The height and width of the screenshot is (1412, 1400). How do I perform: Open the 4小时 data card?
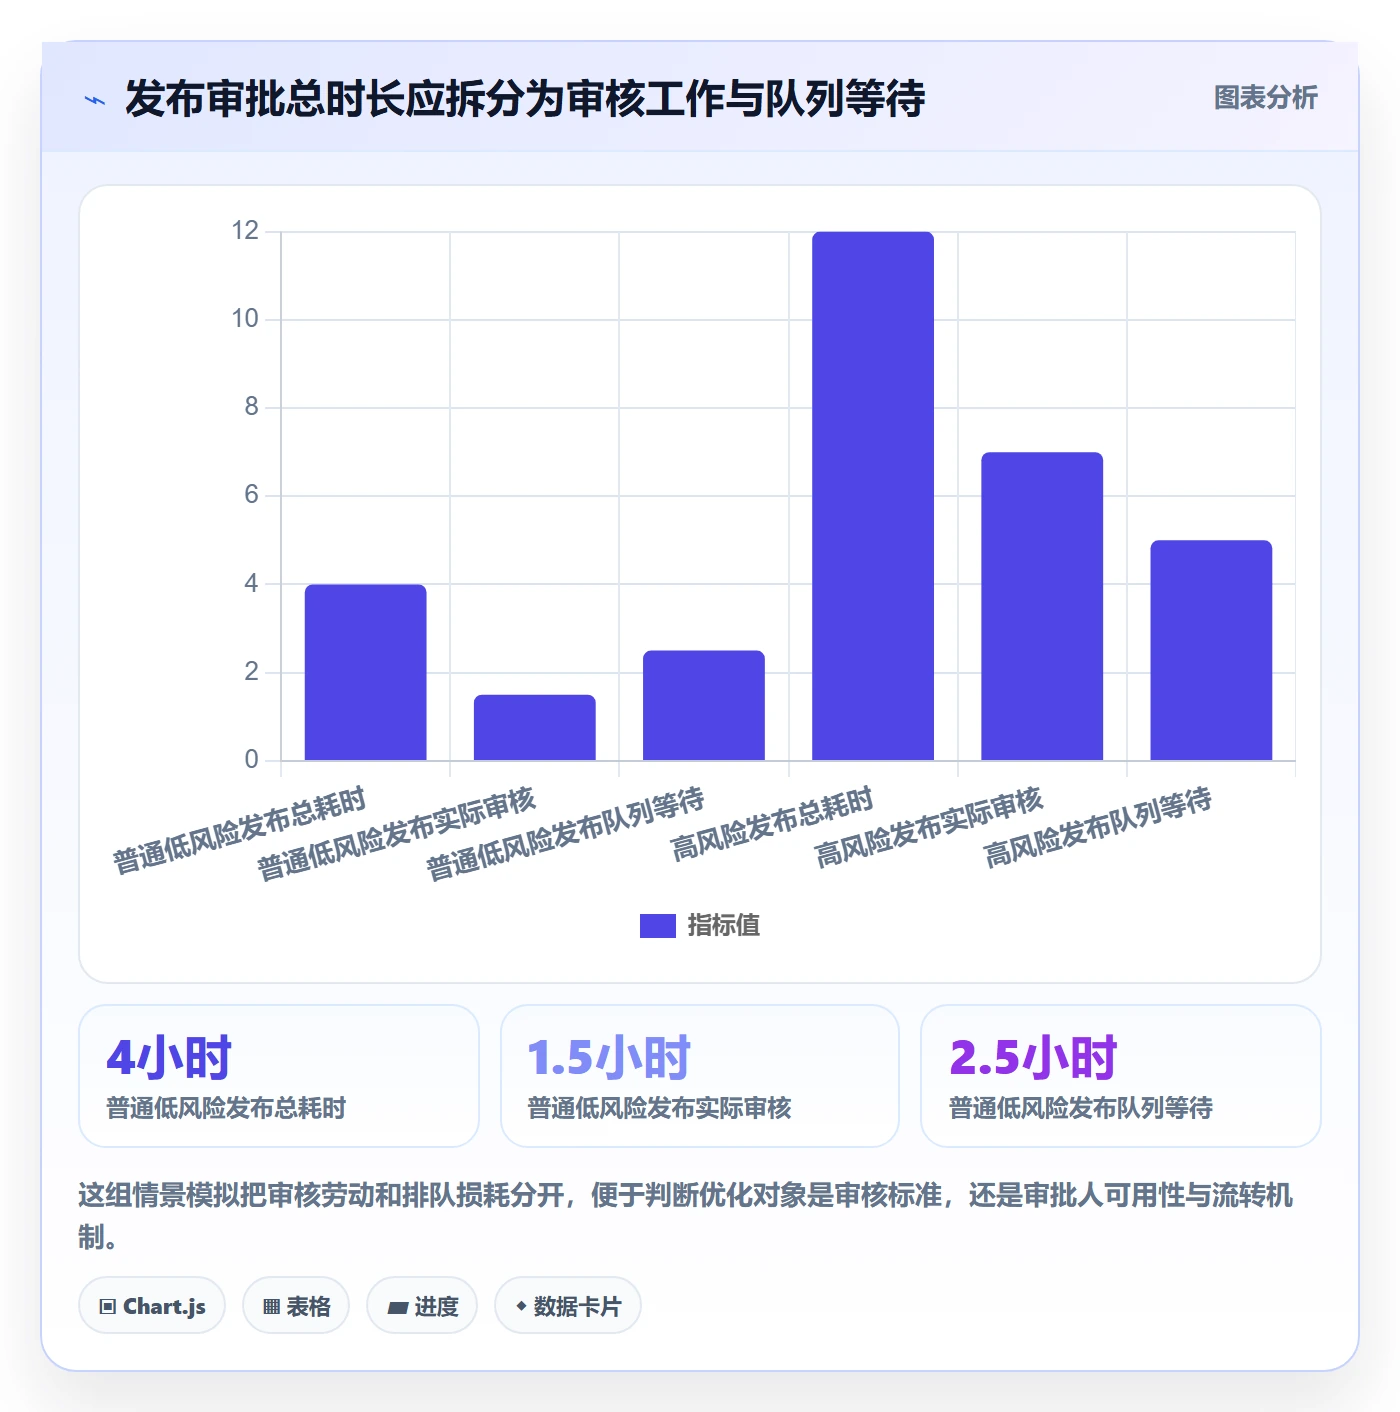pyautogui.click(x=279, y=1076)
